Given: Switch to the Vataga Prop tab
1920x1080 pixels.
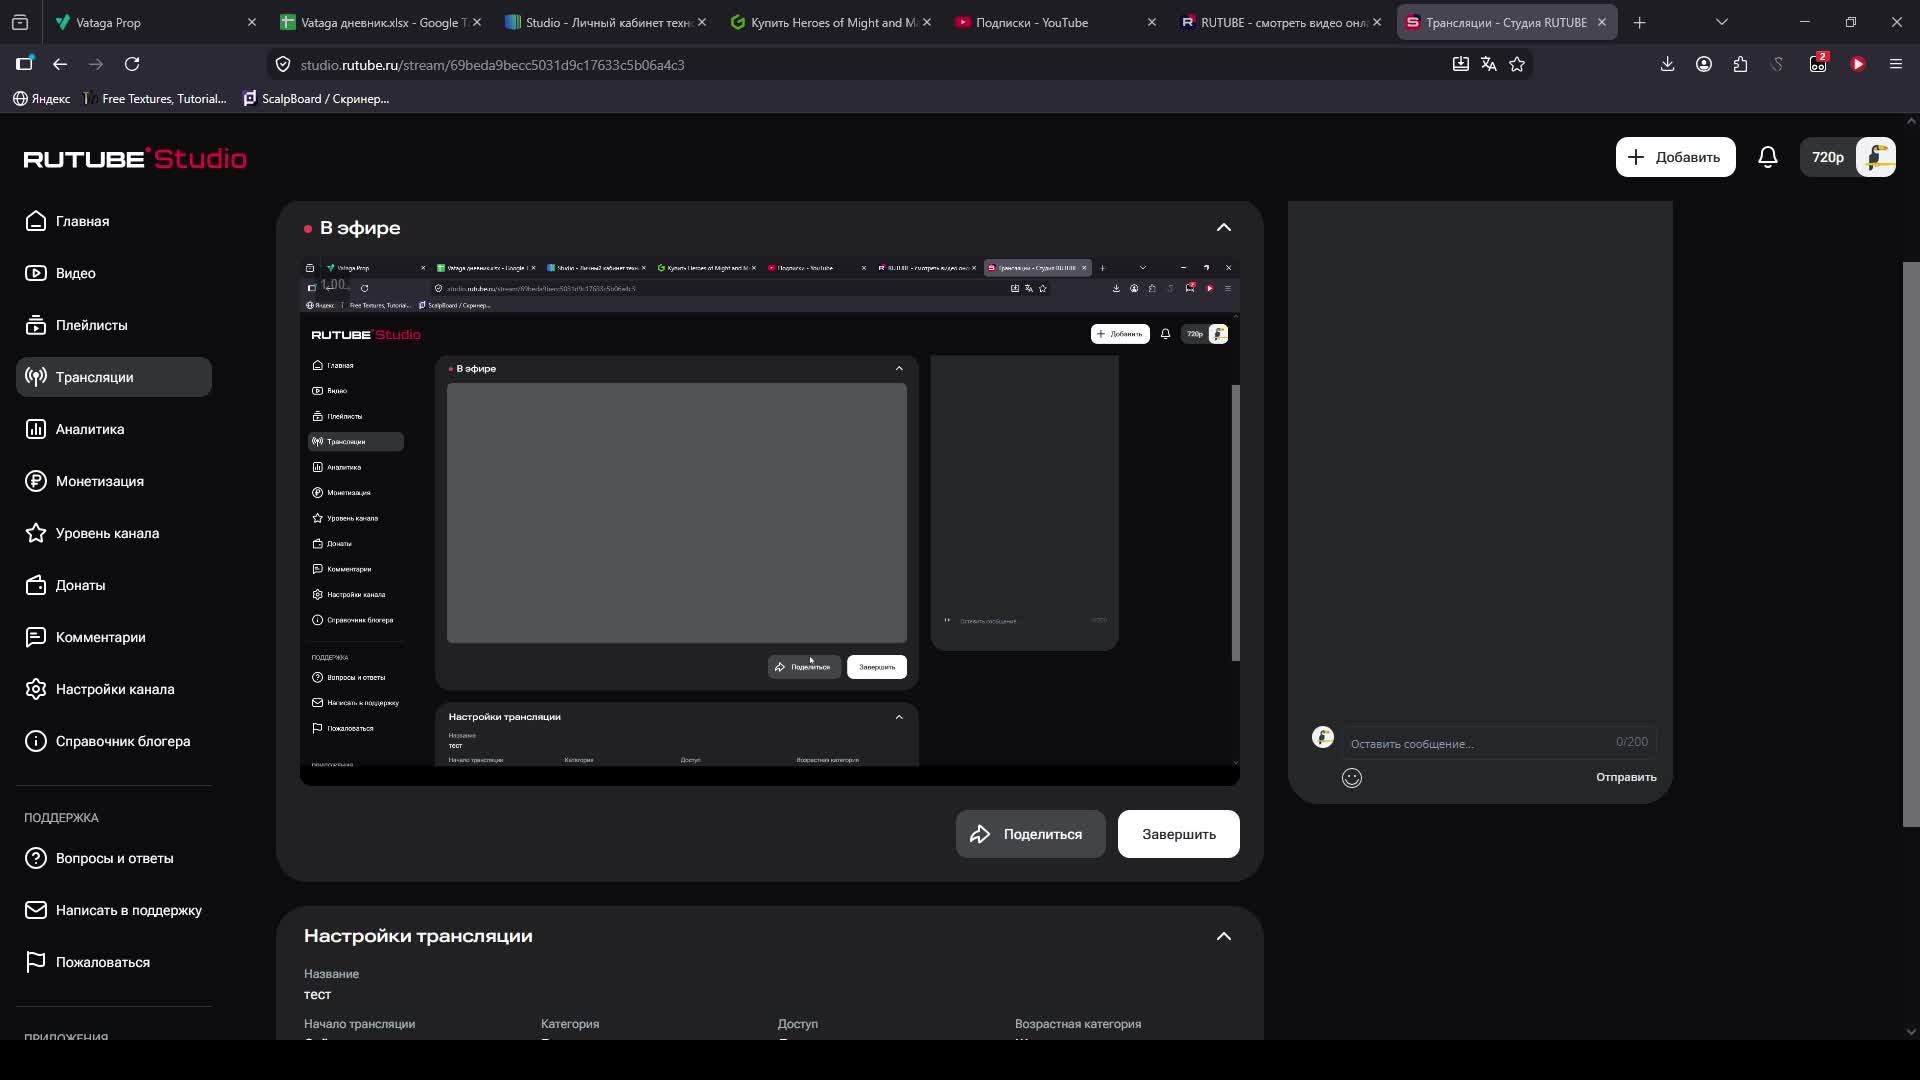Looking at the screenshot, I should (155, 22).
